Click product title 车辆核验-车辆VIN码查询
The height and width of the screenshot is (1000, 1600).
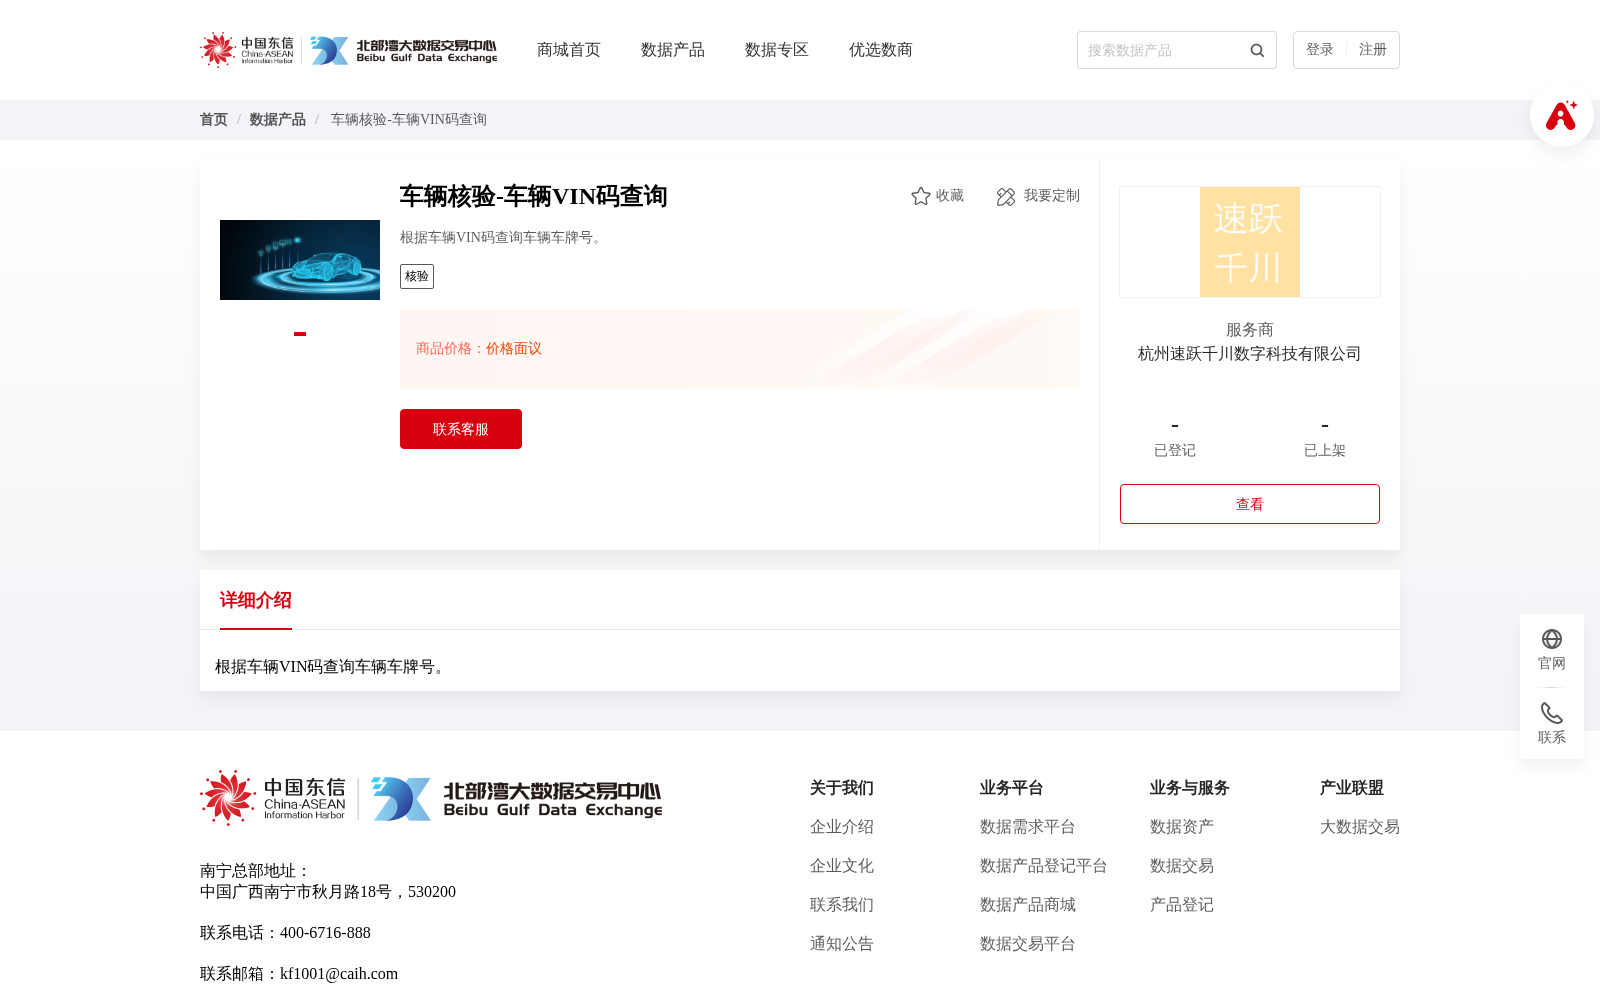[x=534, y=196]
